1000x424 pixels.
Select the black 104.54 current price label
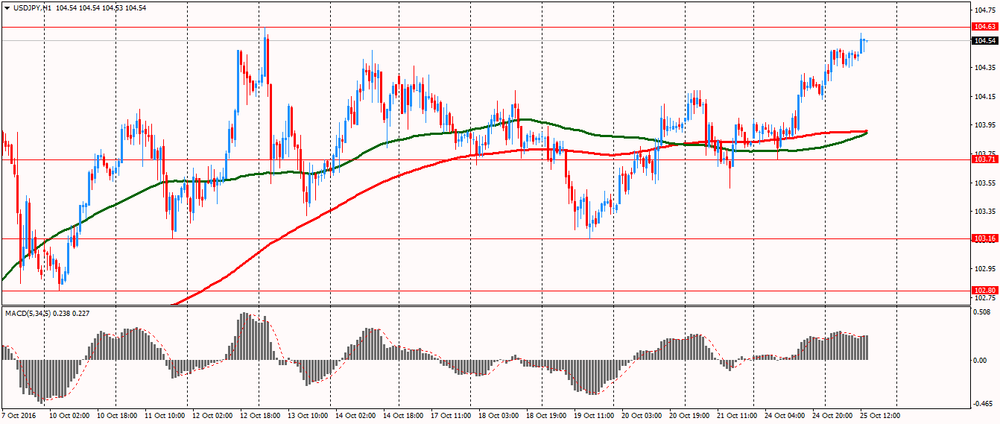984,40
